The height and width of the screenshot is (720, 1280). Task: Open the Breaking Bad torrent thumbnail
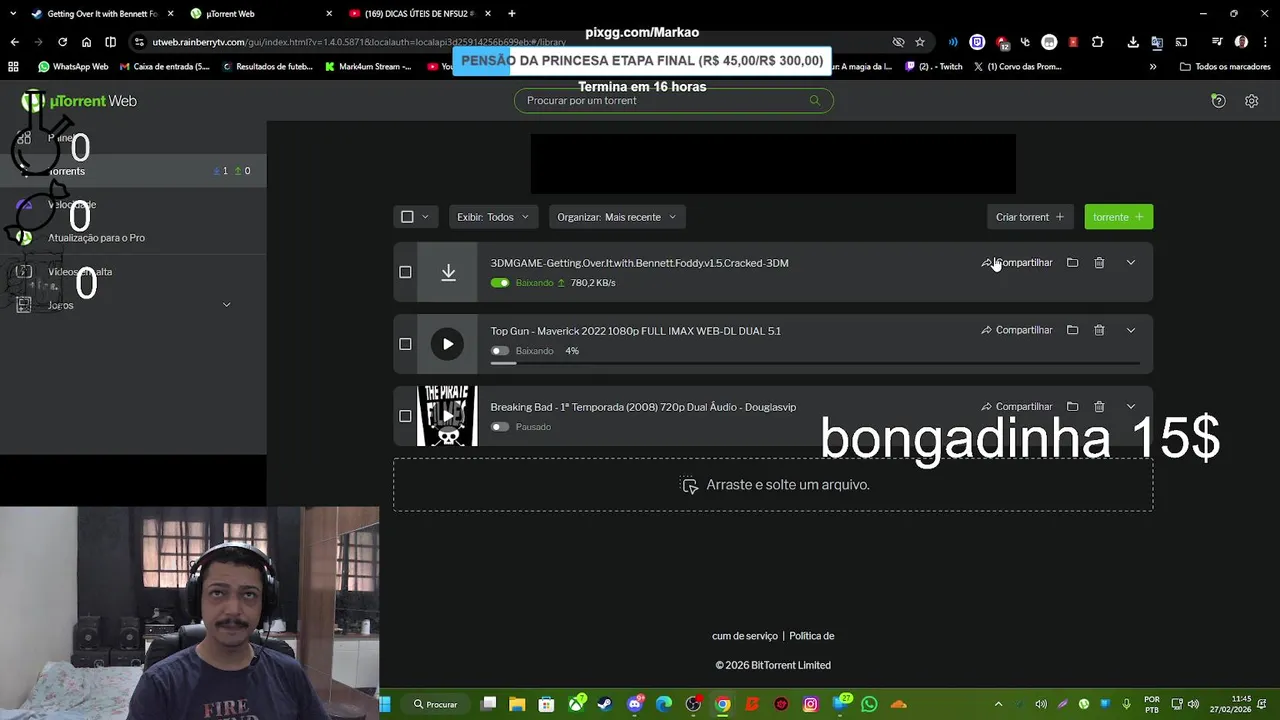(447, 416)
